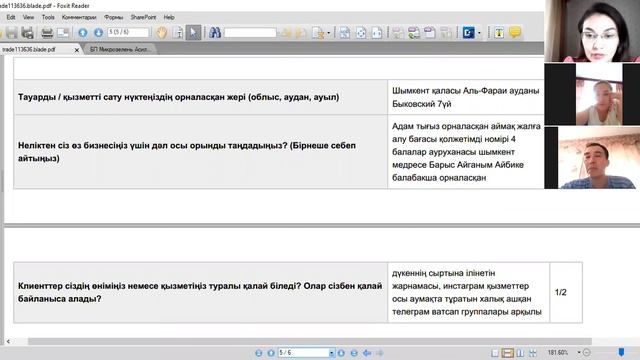Enable Single Page view mode
This screenshot has height=360, width=640.
pos(495,353)
